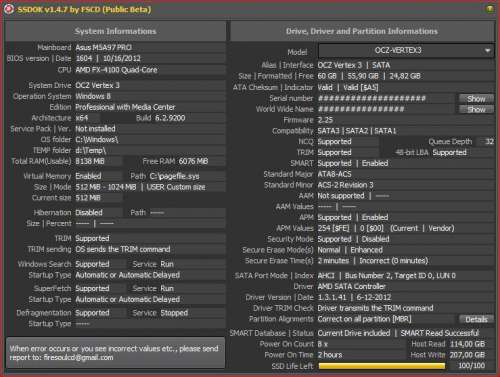Select CPU value AMD FX-4100 Quad-Core
This screenshot has height=377, width=500.
pos(116,70)
